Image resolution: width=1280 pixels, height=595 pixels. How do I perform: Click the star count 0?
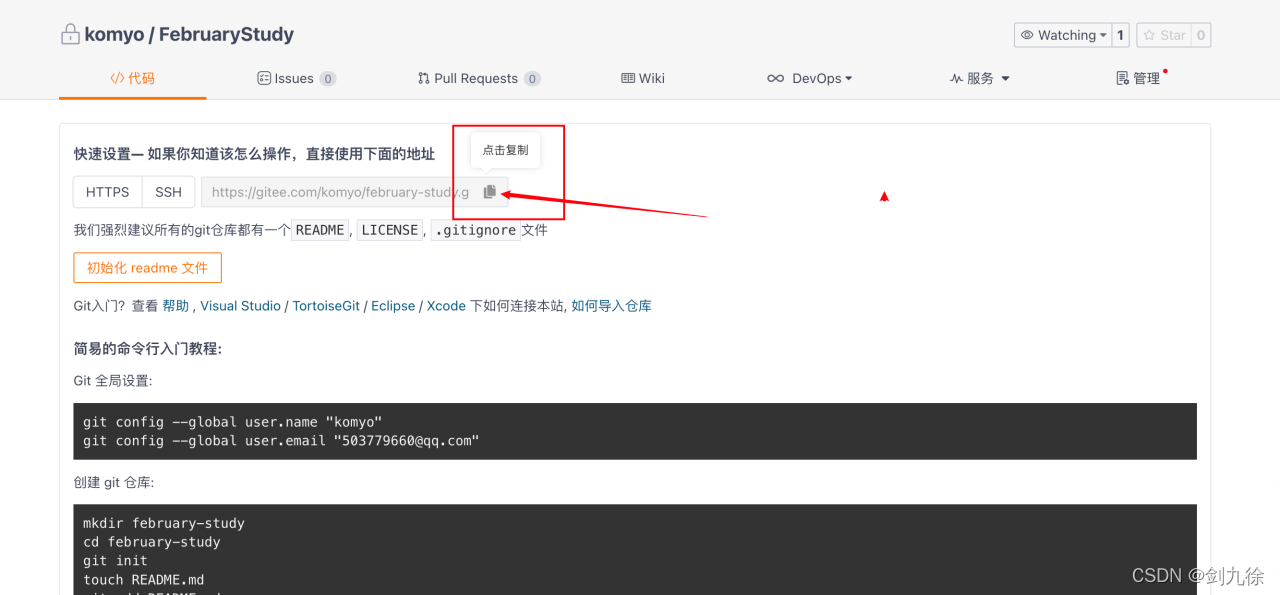coord(1201,35)
